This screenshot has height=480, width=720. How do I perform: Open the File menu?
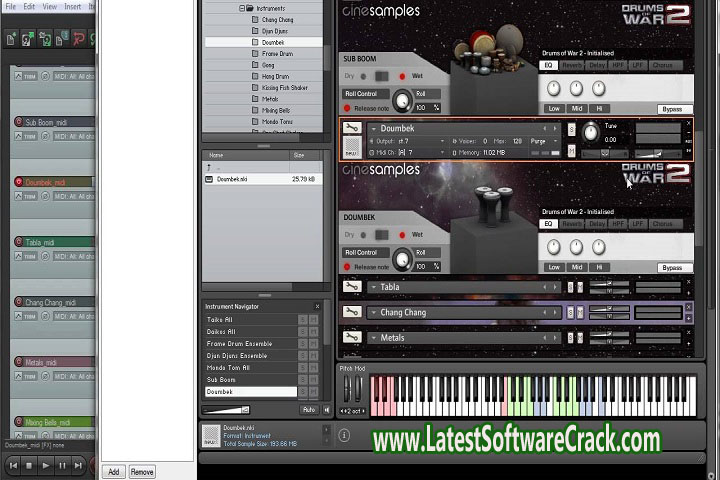(x=11, y=6)
